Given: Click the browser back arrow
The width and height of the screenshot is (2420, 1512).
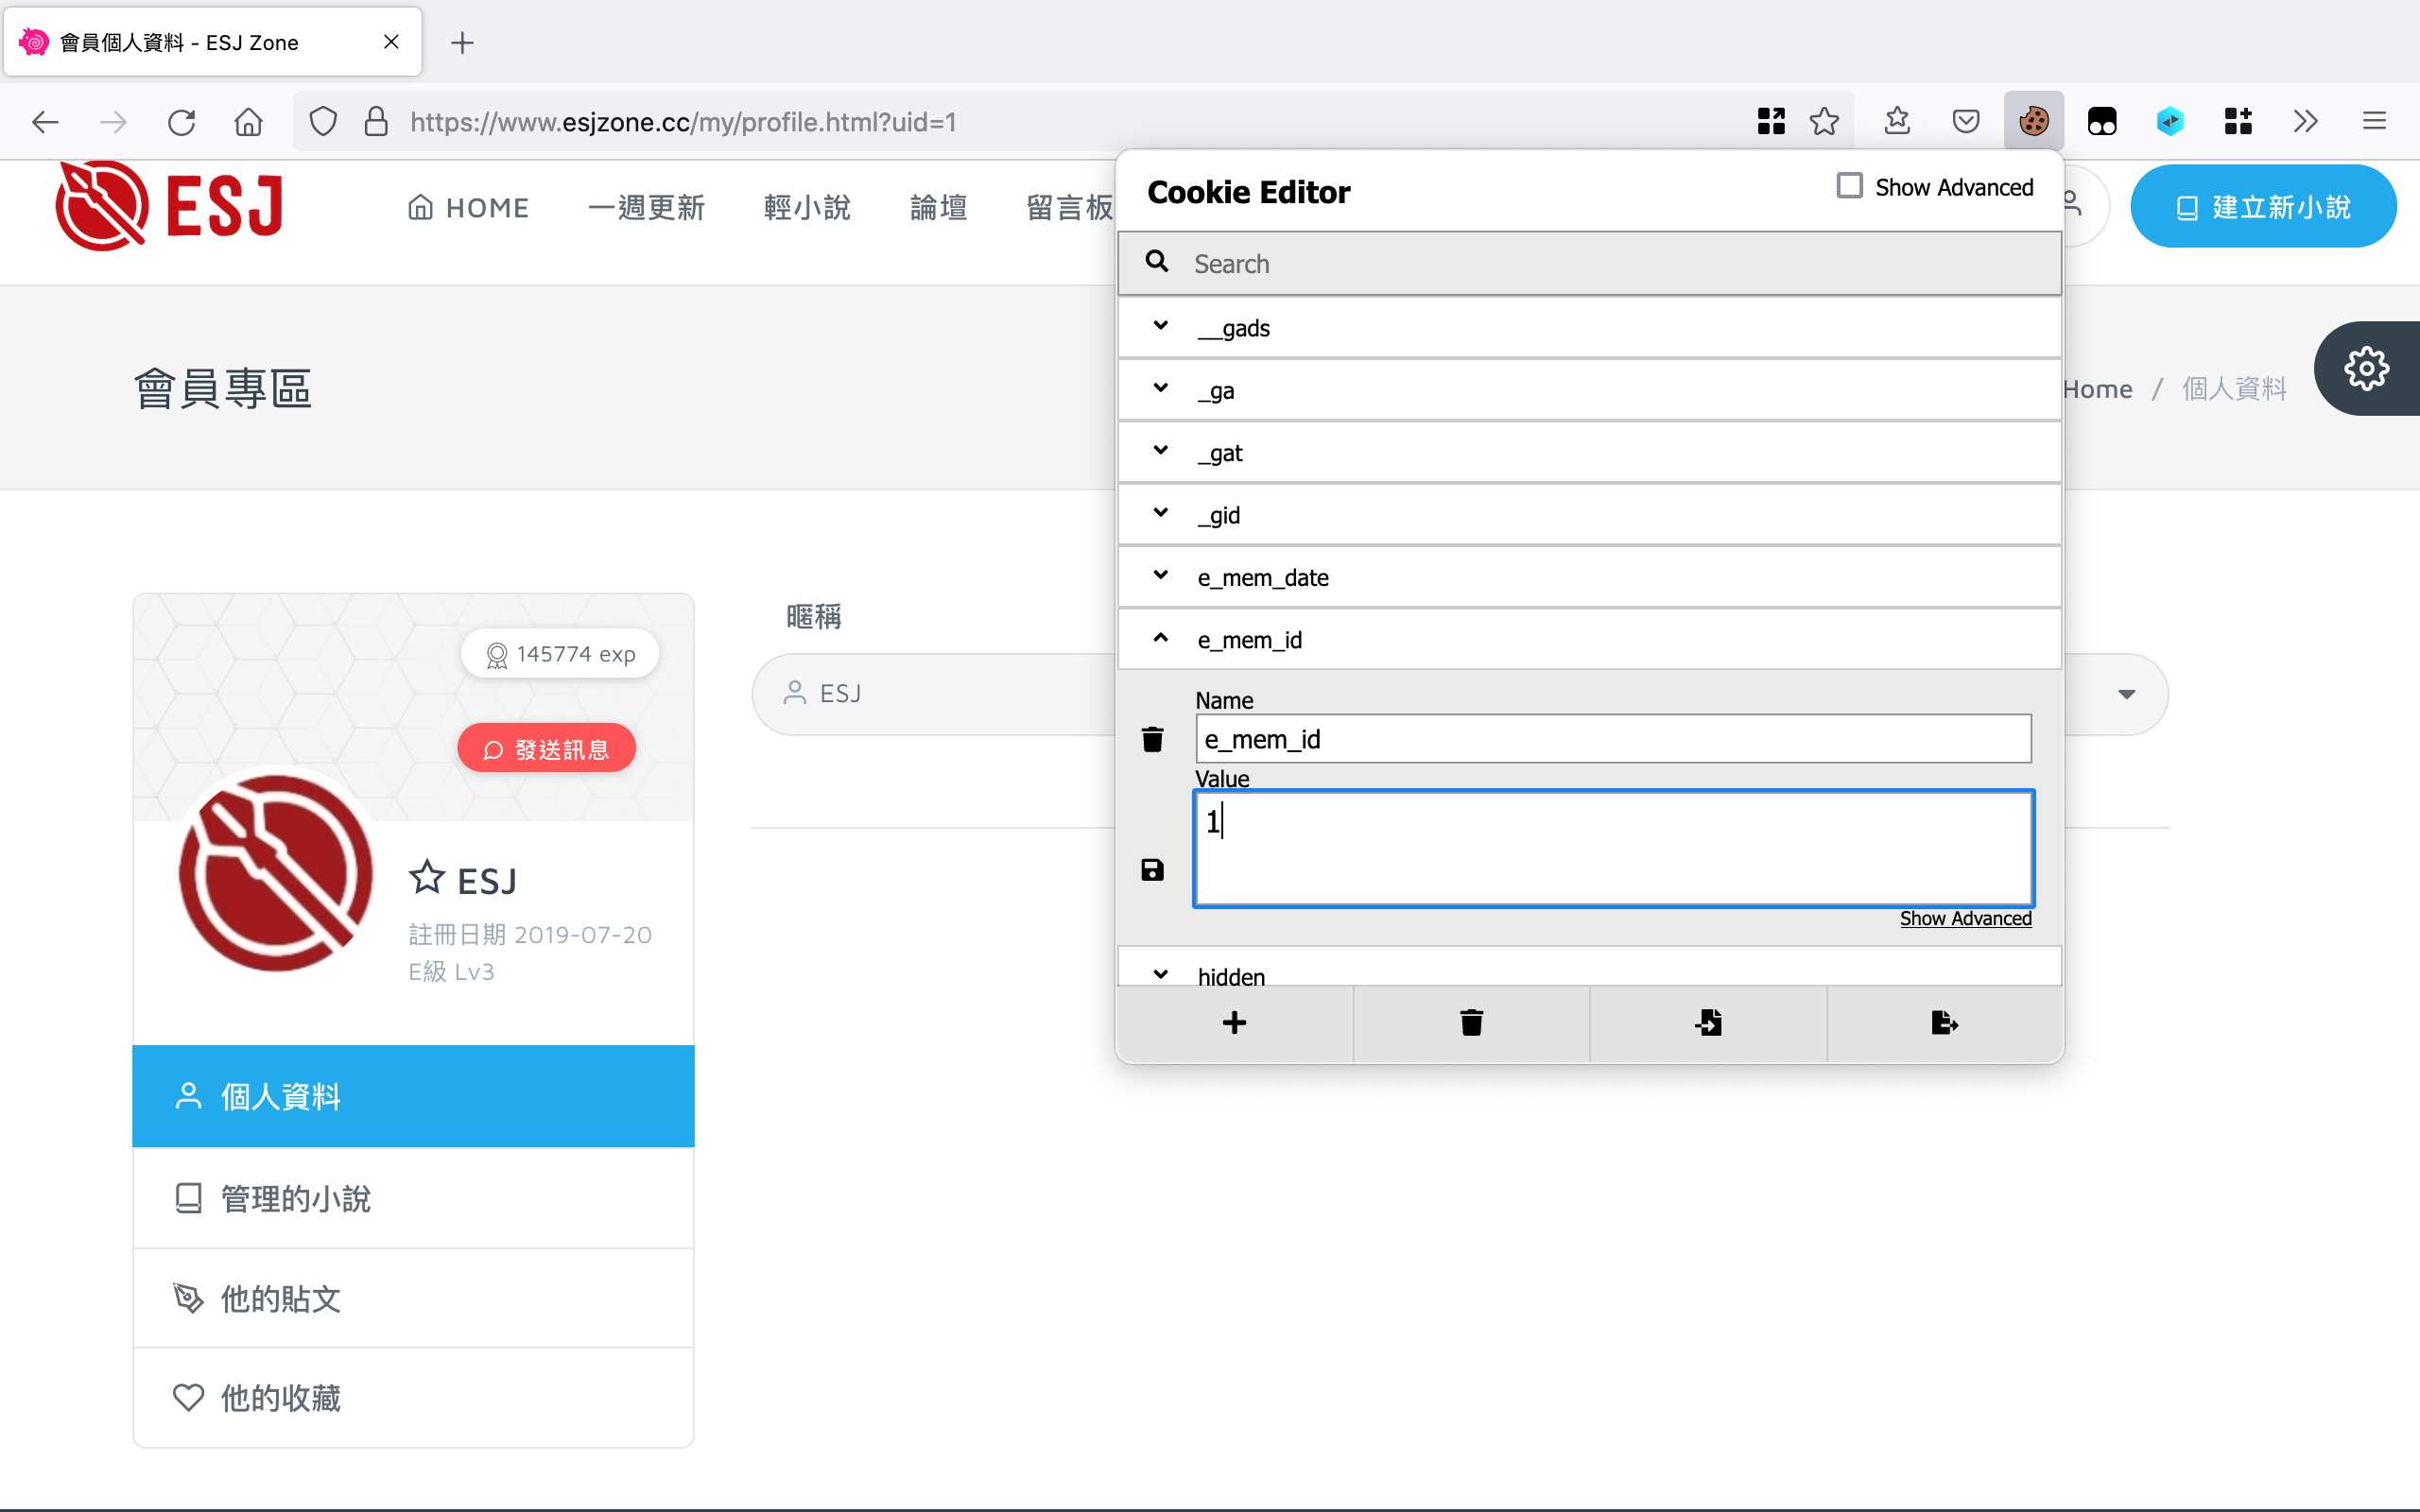Looking at the screenshot, I should [46, 122].
